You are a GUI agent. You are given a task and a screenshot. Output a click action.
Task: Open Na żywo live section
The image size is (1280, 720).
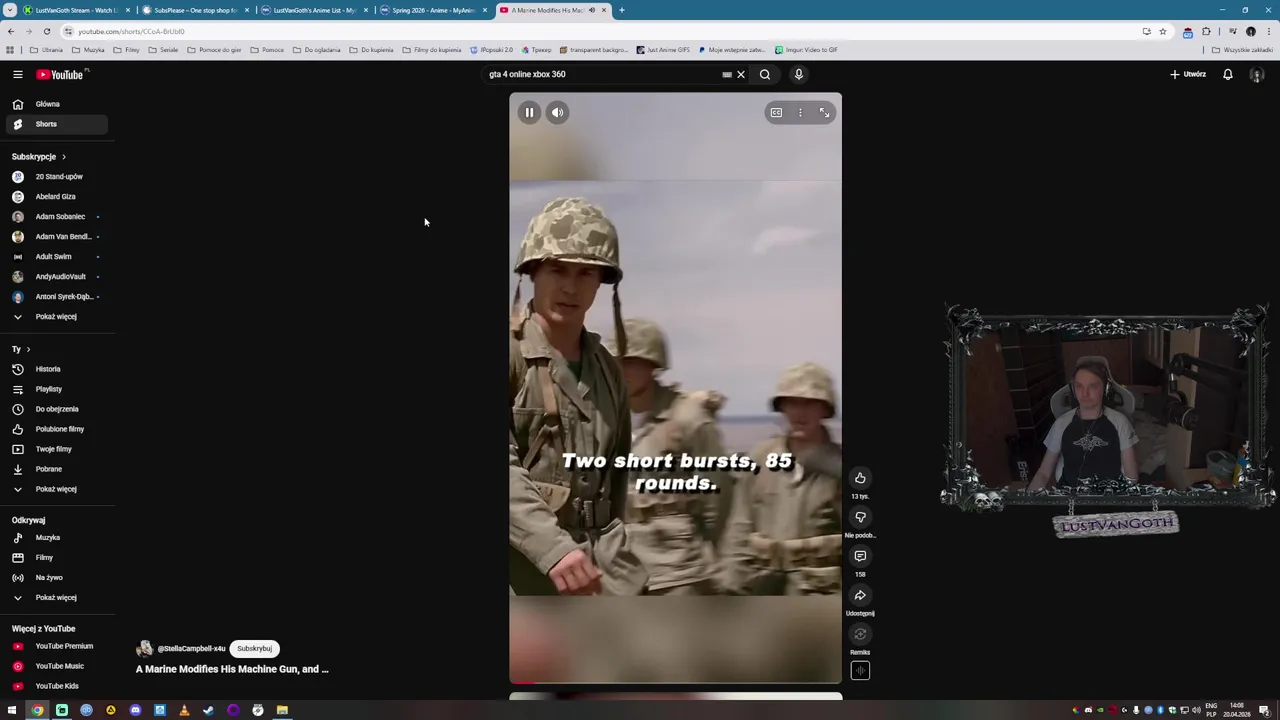[x=56, y=578]
